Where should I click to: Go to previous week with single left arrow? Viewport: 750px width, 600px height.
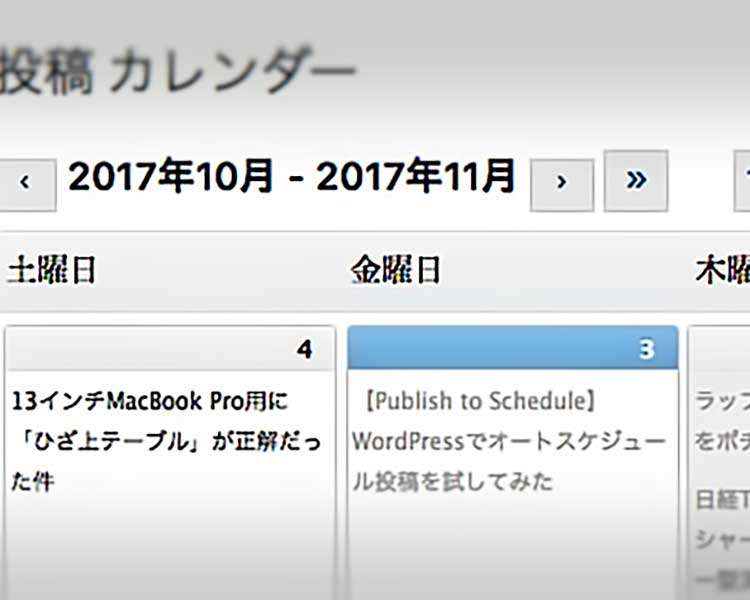tap(26, 185)
